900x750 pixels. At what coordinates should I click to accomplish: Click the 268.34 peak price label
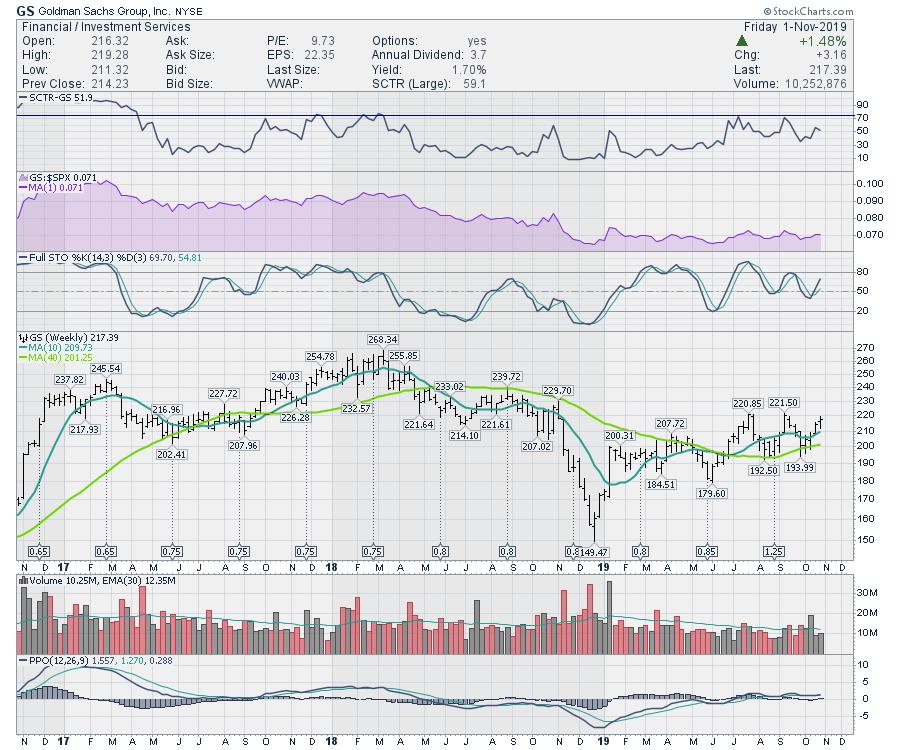click(x=383, y=340)
